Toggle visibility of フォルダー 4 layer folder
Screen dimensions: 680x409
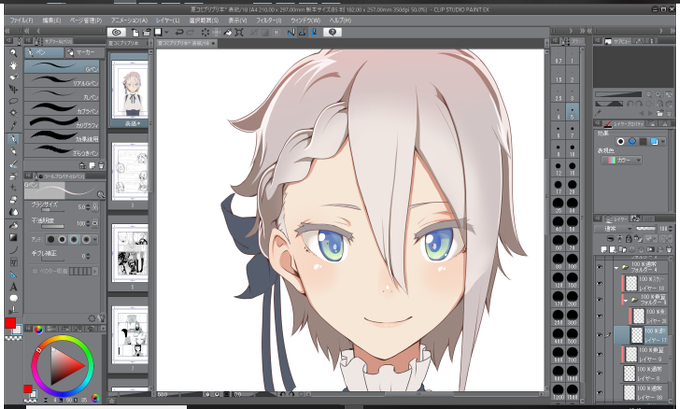(x=600, y=267)
